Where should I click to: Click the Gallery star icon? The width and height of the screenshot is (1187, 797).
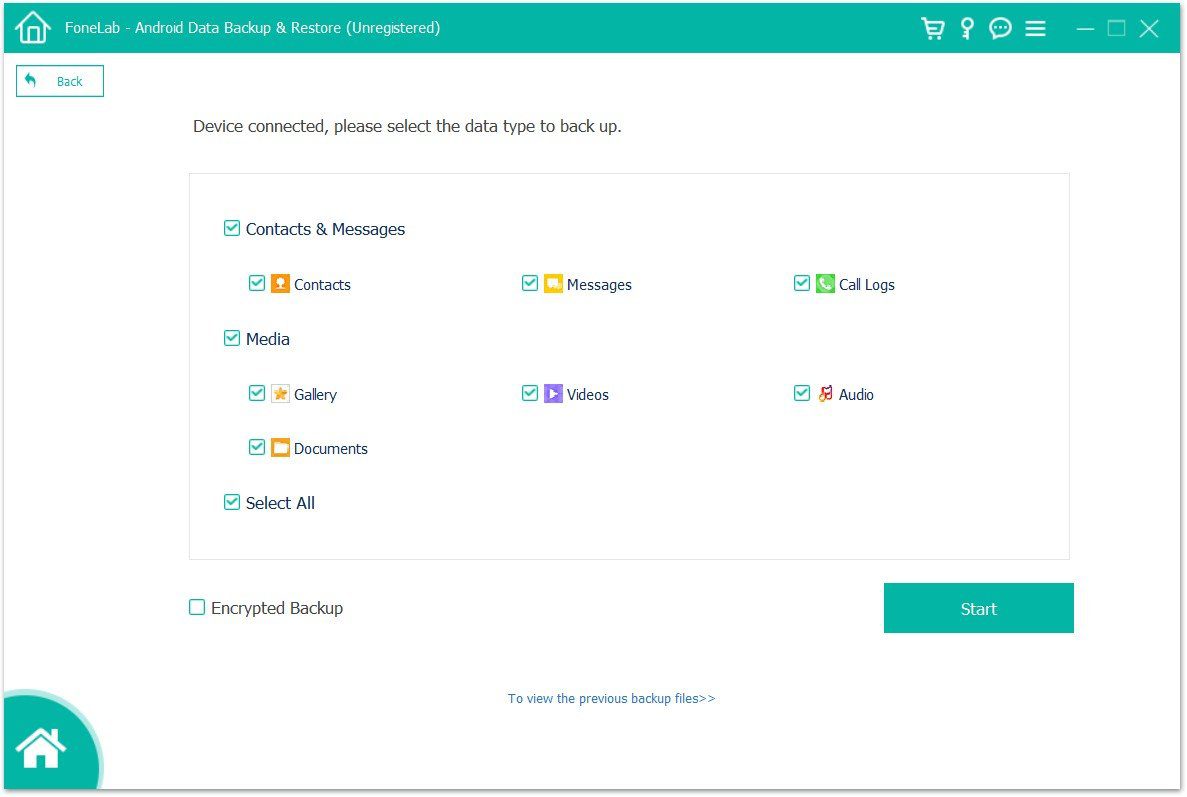click(x=280, y=394)
